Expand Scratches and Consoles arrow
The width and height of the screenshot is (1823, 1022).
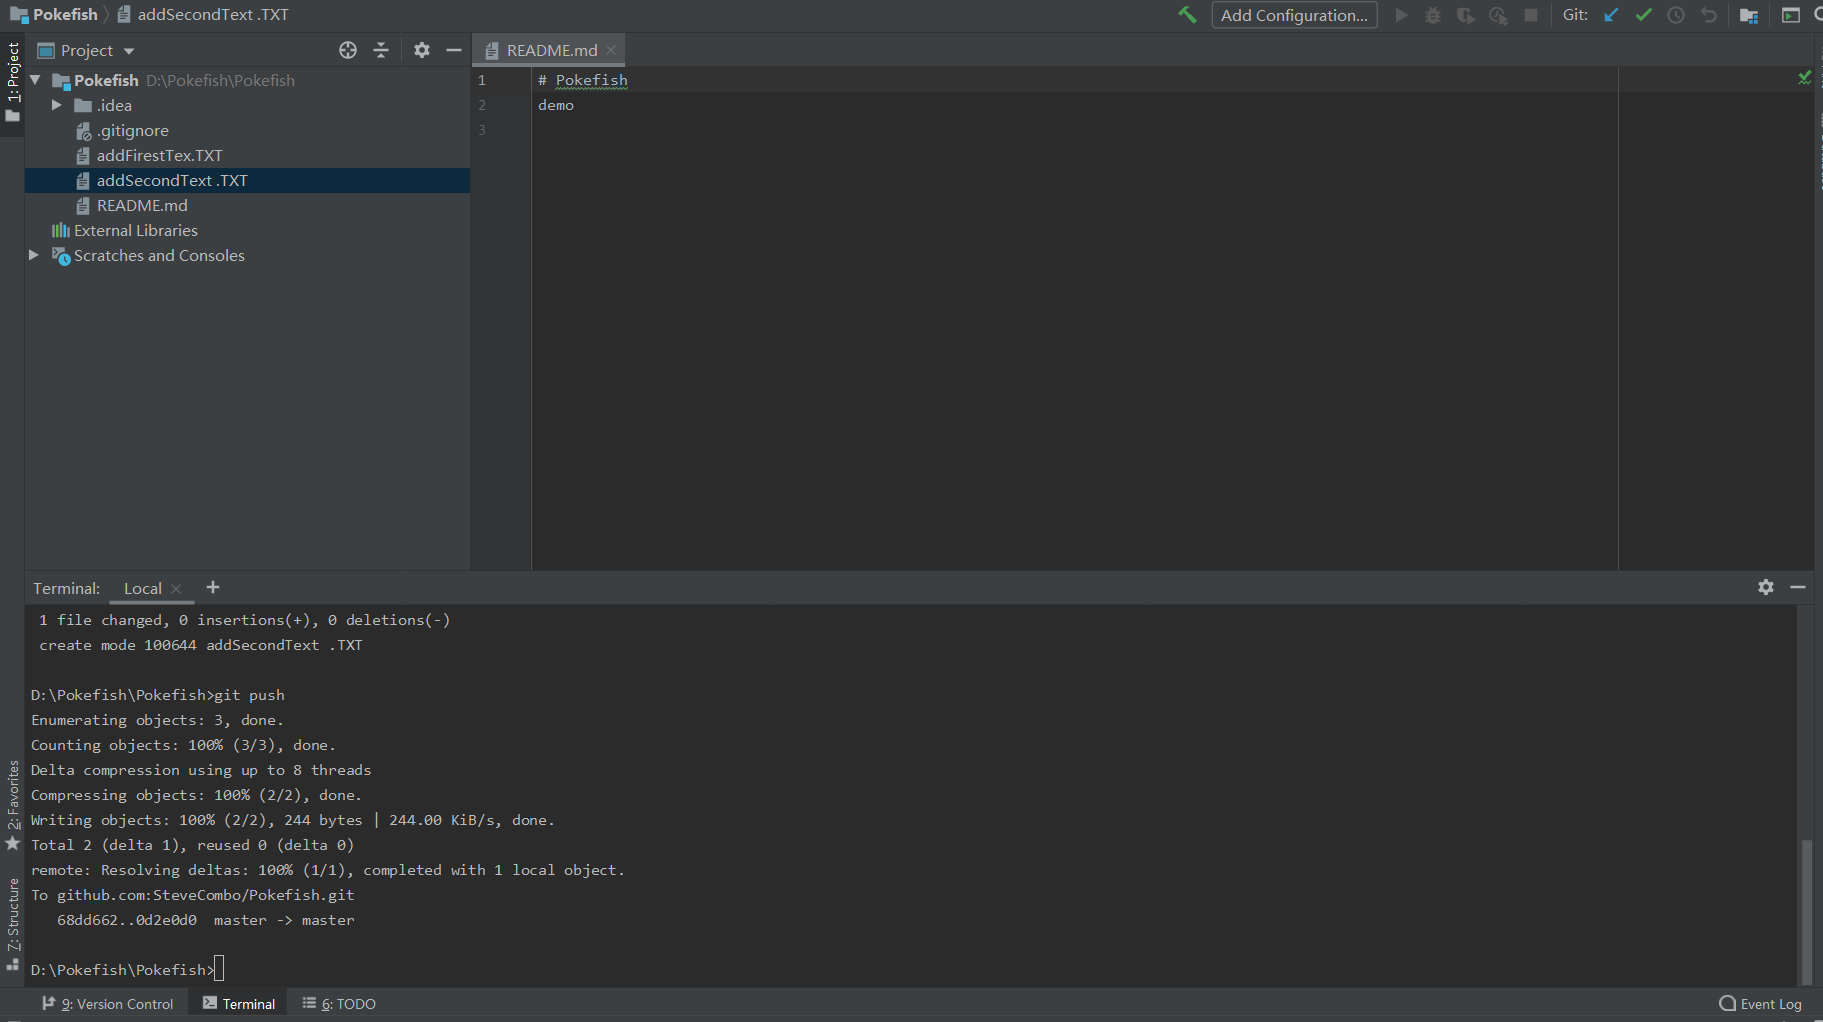[x=34, y=255]
